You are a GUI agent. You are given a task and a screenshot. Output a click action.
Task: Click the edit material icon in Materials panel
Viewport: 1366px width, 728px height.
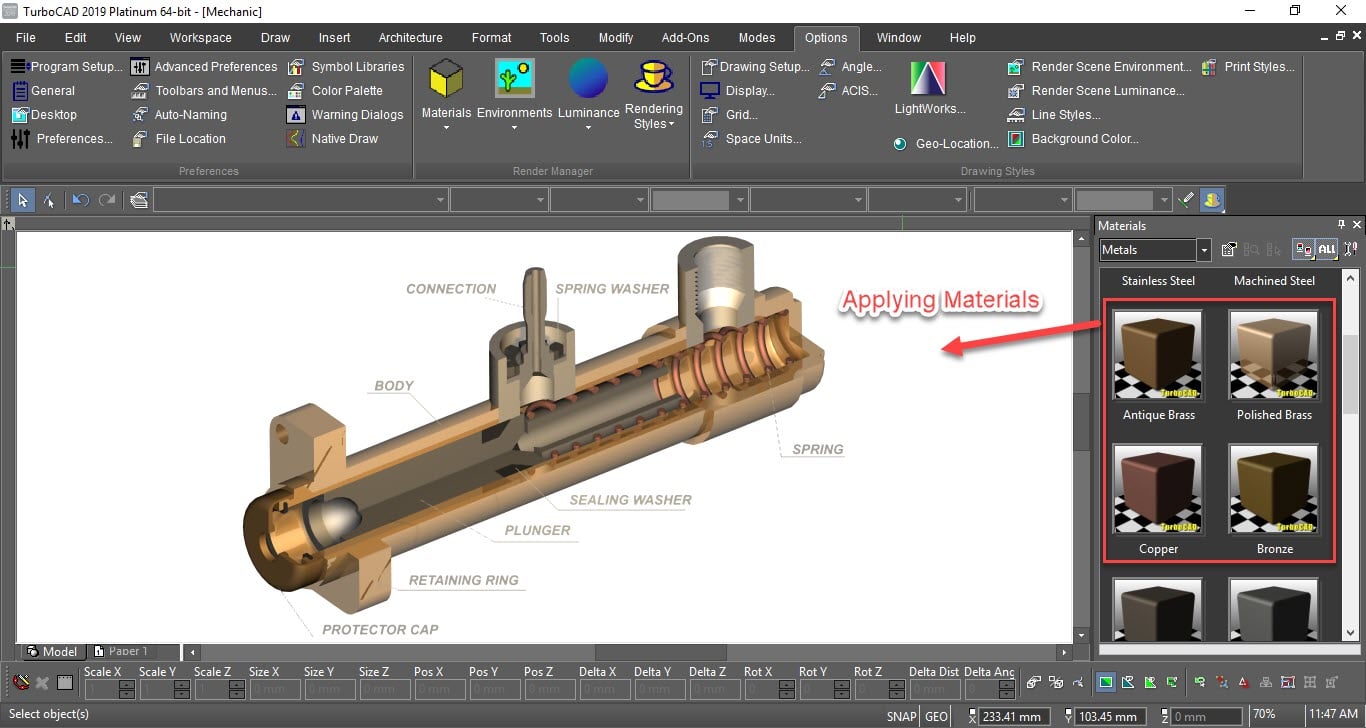(1230, 250)
